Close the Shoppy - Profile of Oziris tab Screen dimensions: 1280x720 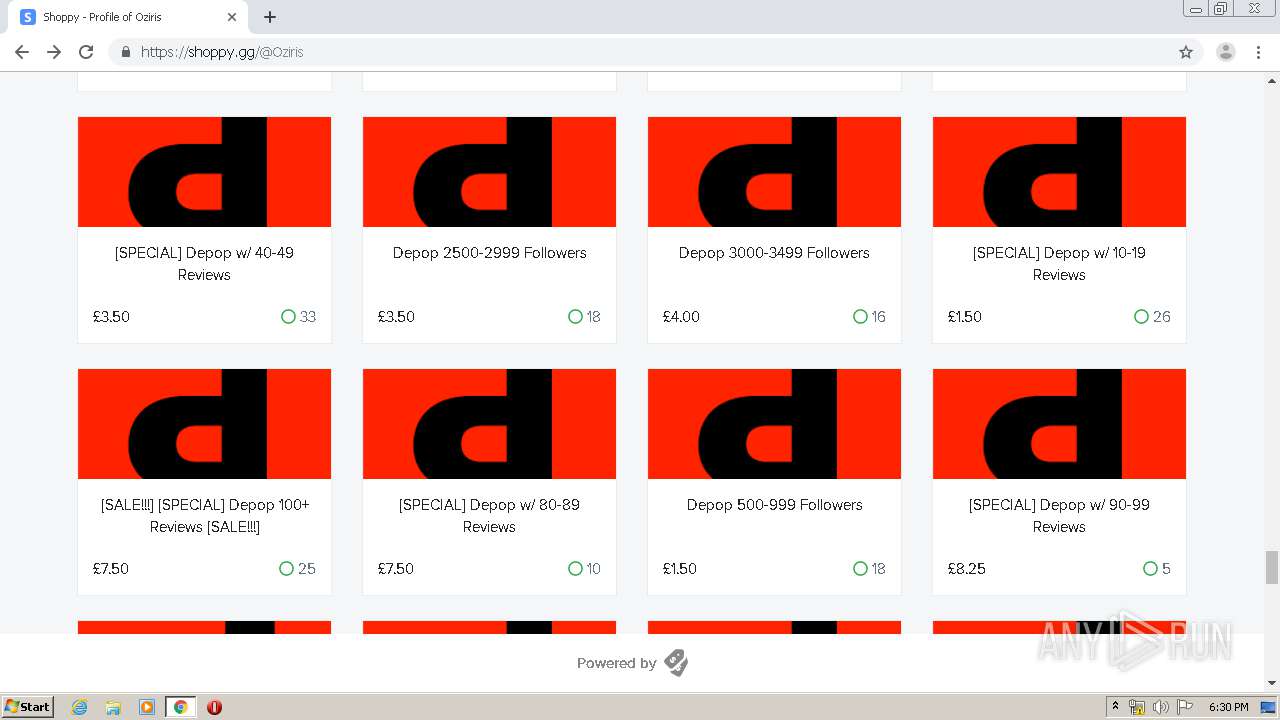(232, 17)
